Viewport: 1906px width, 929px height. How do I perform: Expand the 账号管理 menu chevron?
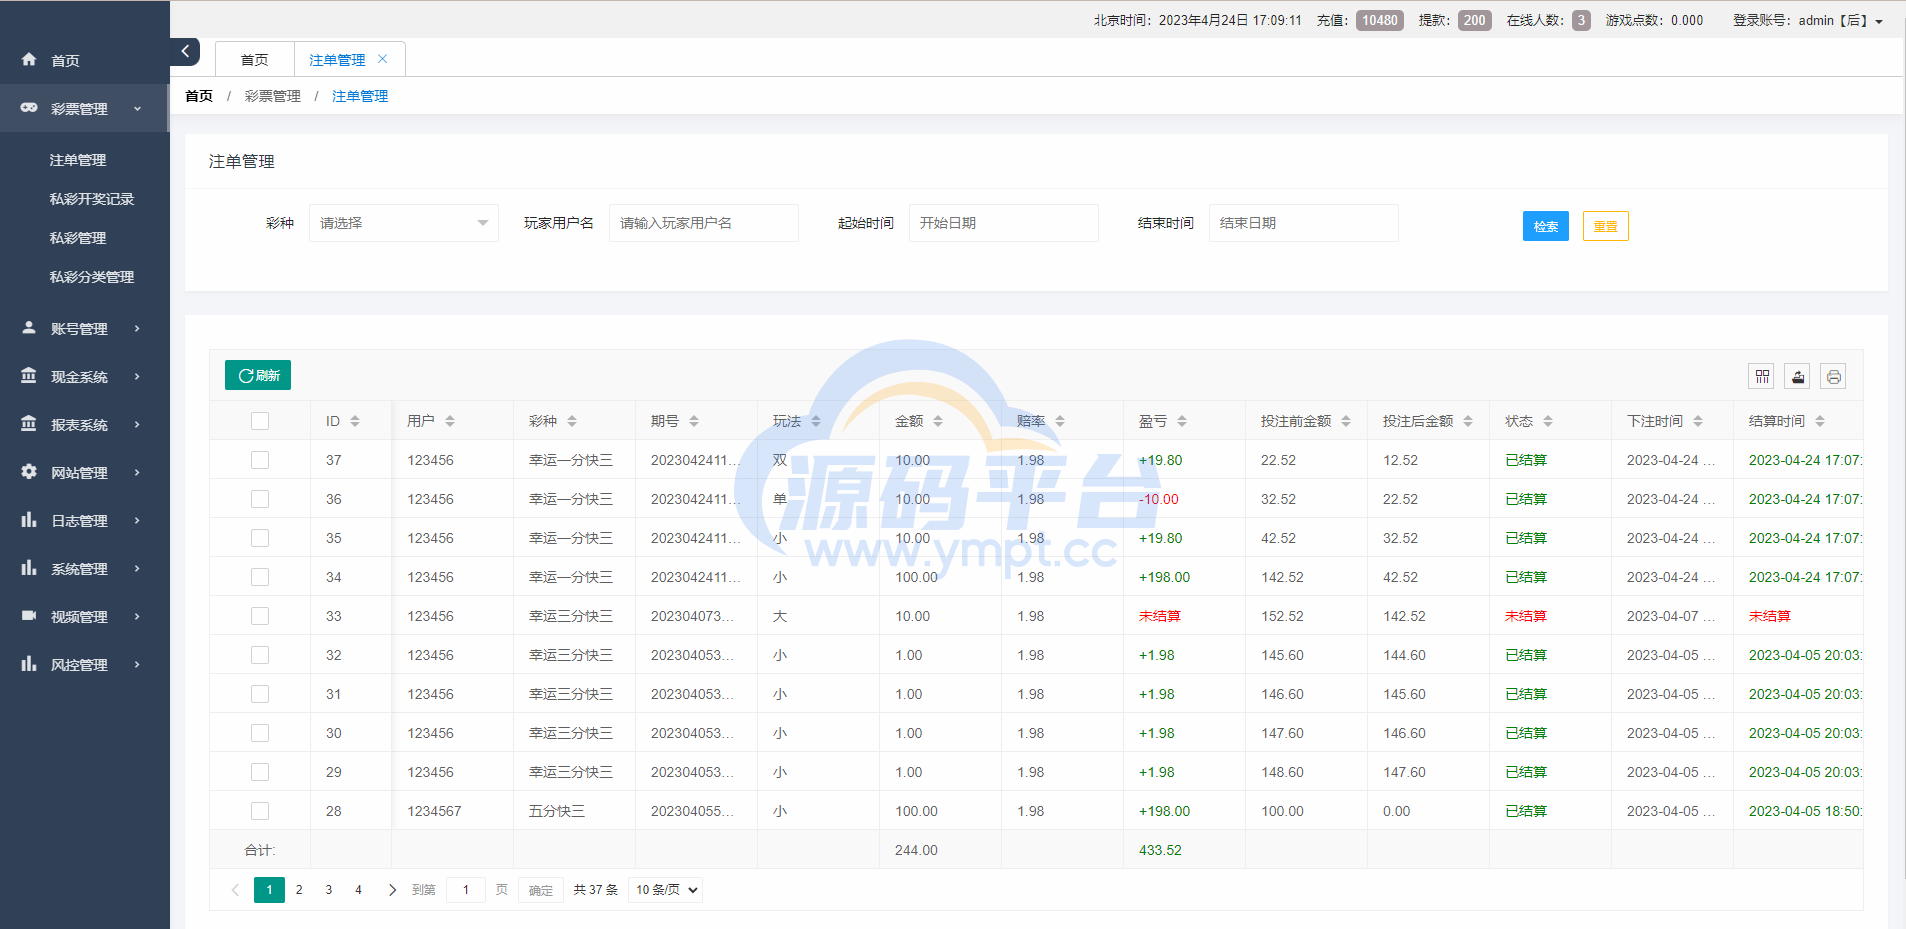click(137, 328)
